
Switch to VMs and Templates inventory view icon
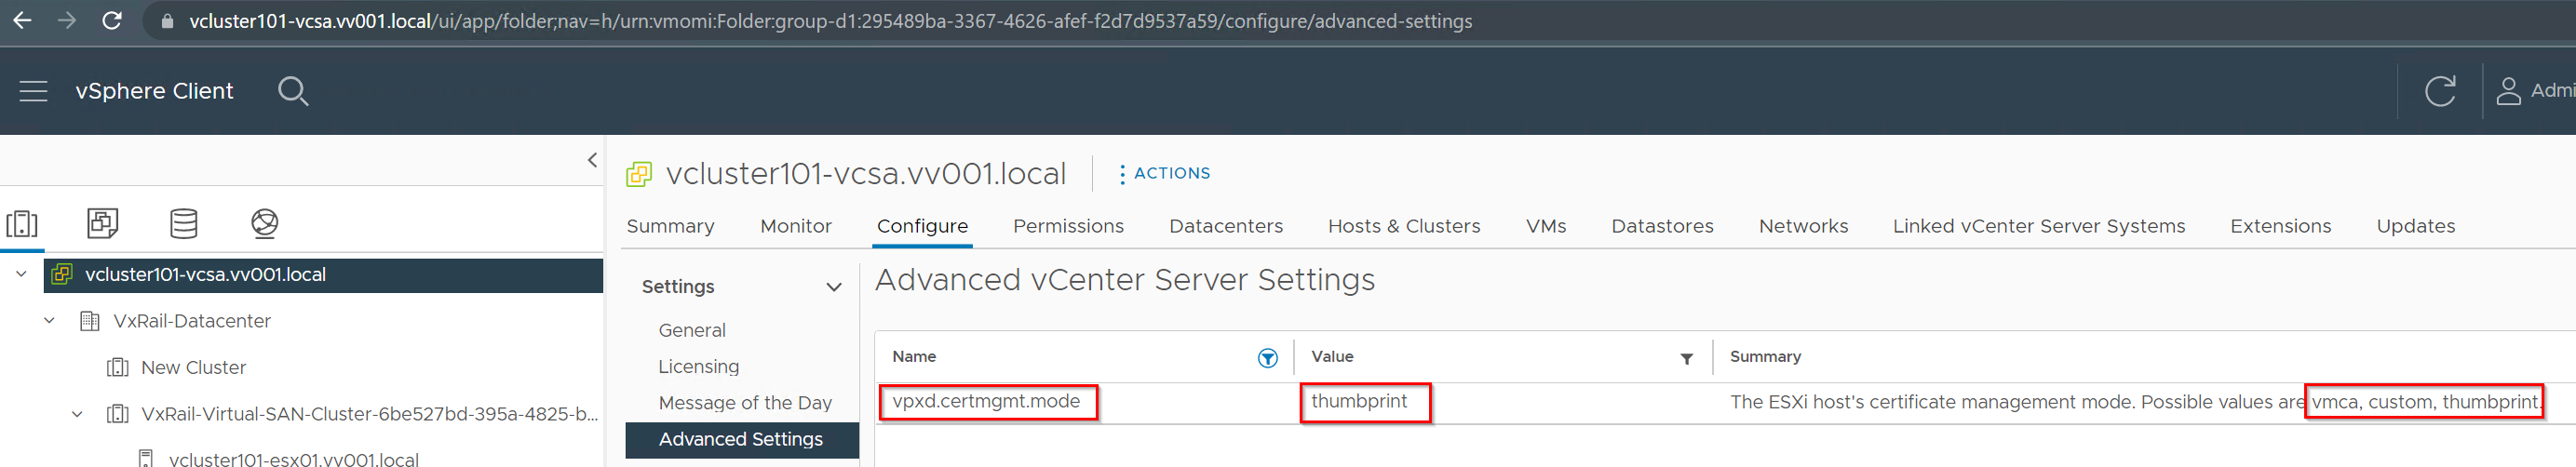point(103,222)
